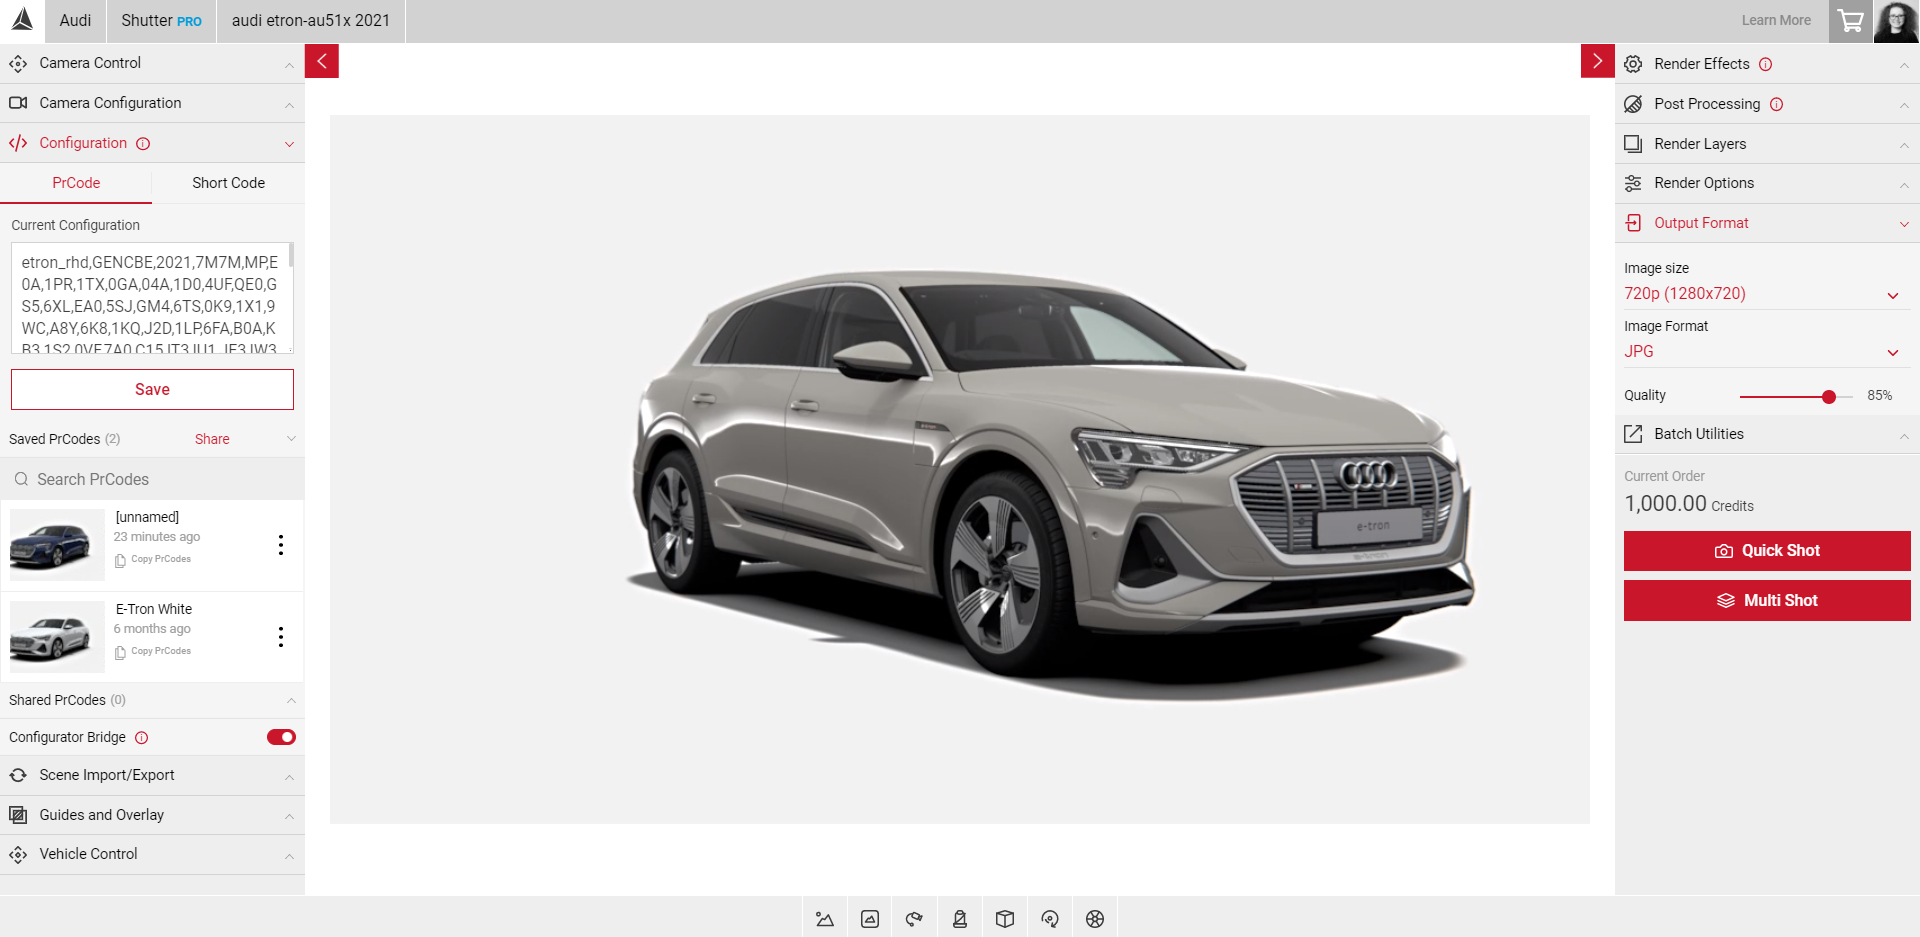Click the Camera Configuration camera icon
Viewport: 1920px width, 937px height.
coord(18,103)
